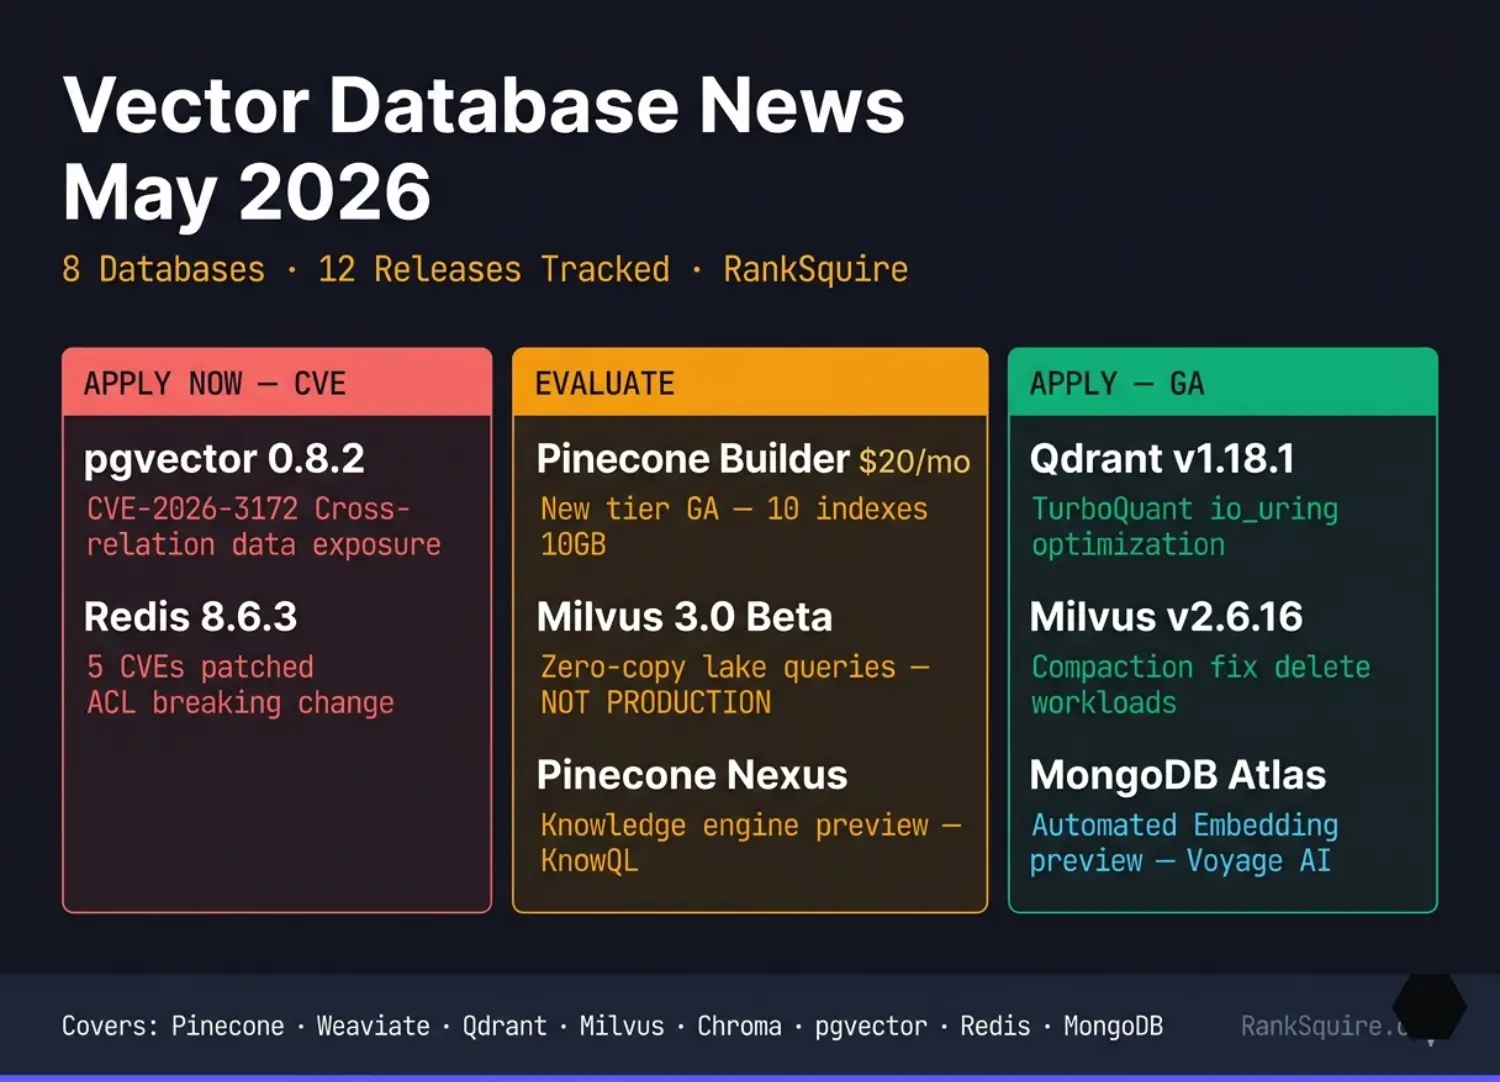Viewport: 1500px width, 1082px height.
Task: Click the 'KnowQL' text
Action: [589, 861]
